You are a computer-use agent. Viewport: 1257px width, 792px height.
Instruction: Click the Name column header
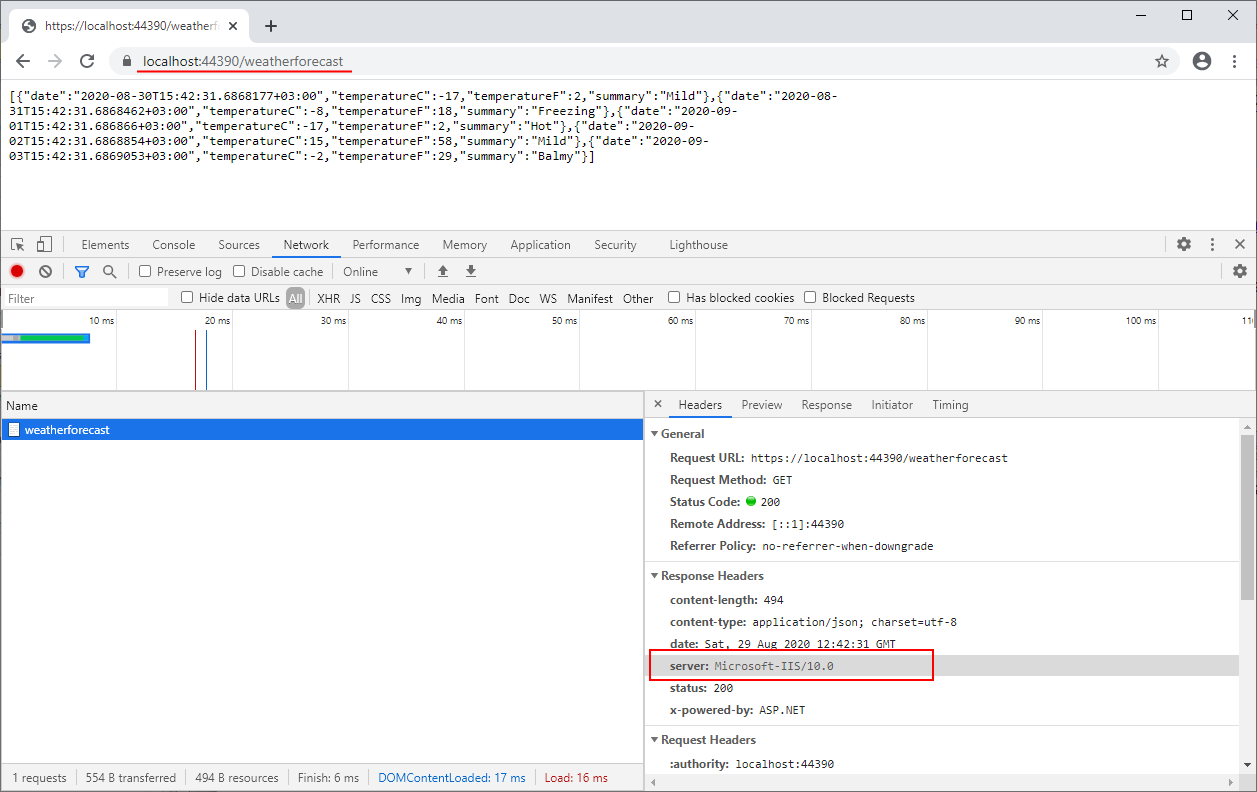pyautogui.click(x=322, y=406)
